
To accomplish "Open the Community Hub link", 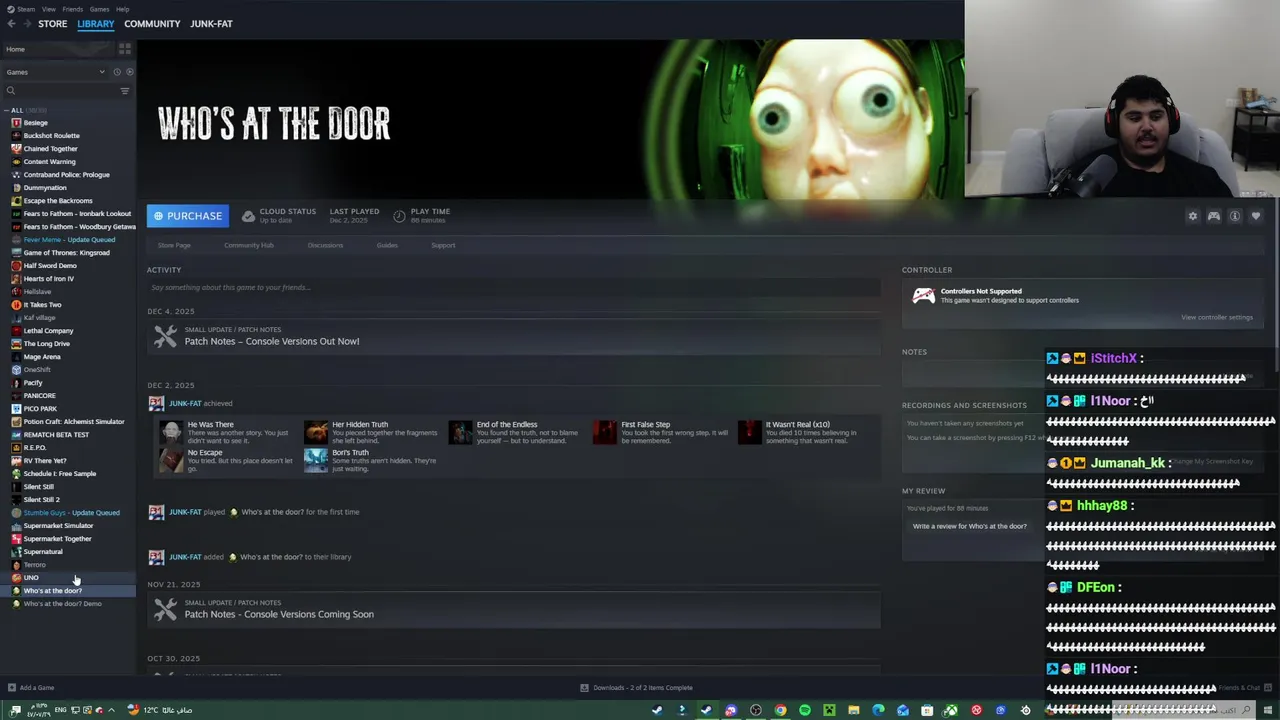I will 249,245.
